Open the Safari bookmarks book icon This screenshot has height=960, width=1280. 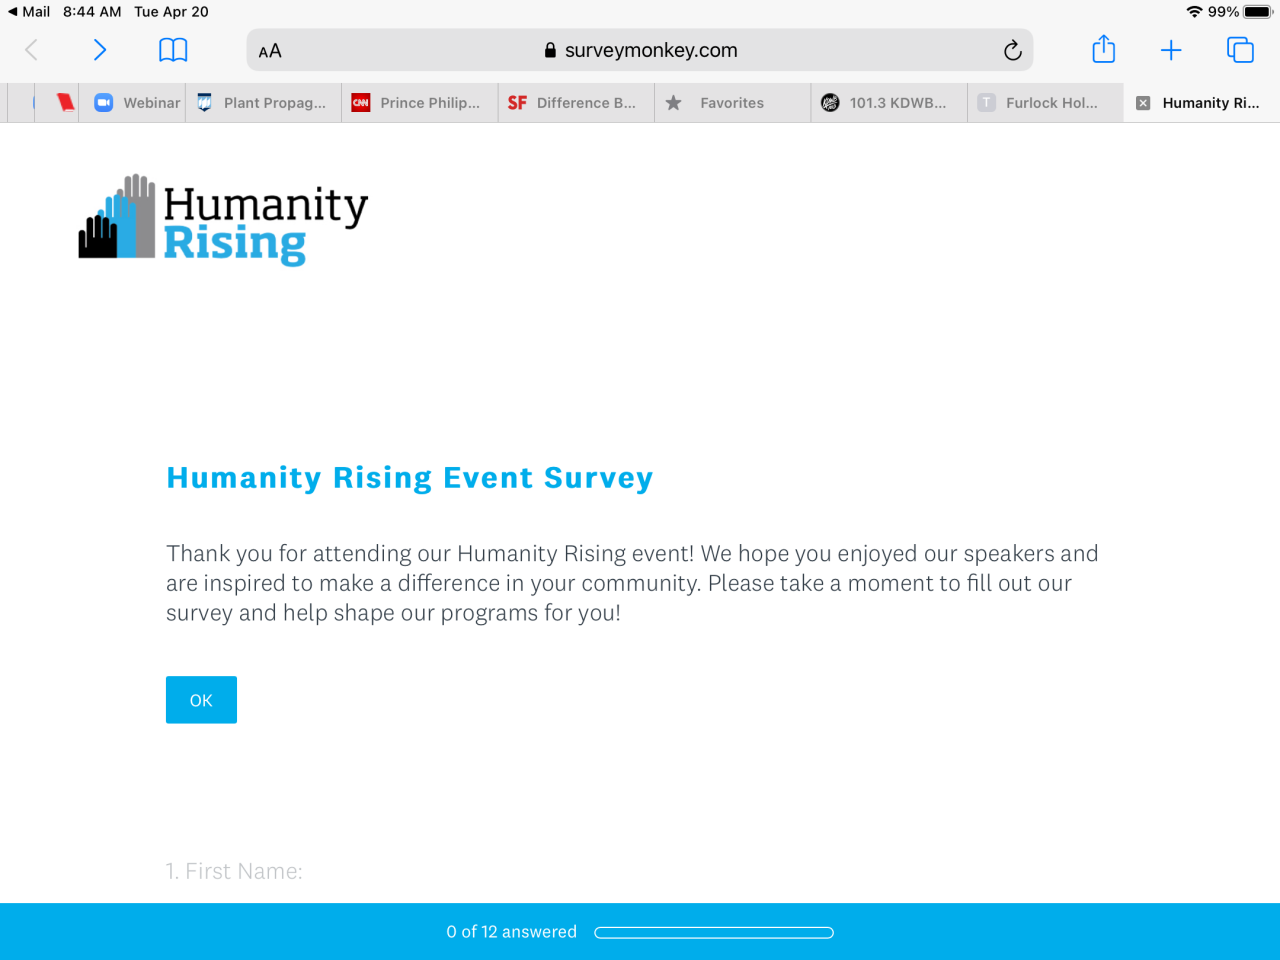point(173,50)
